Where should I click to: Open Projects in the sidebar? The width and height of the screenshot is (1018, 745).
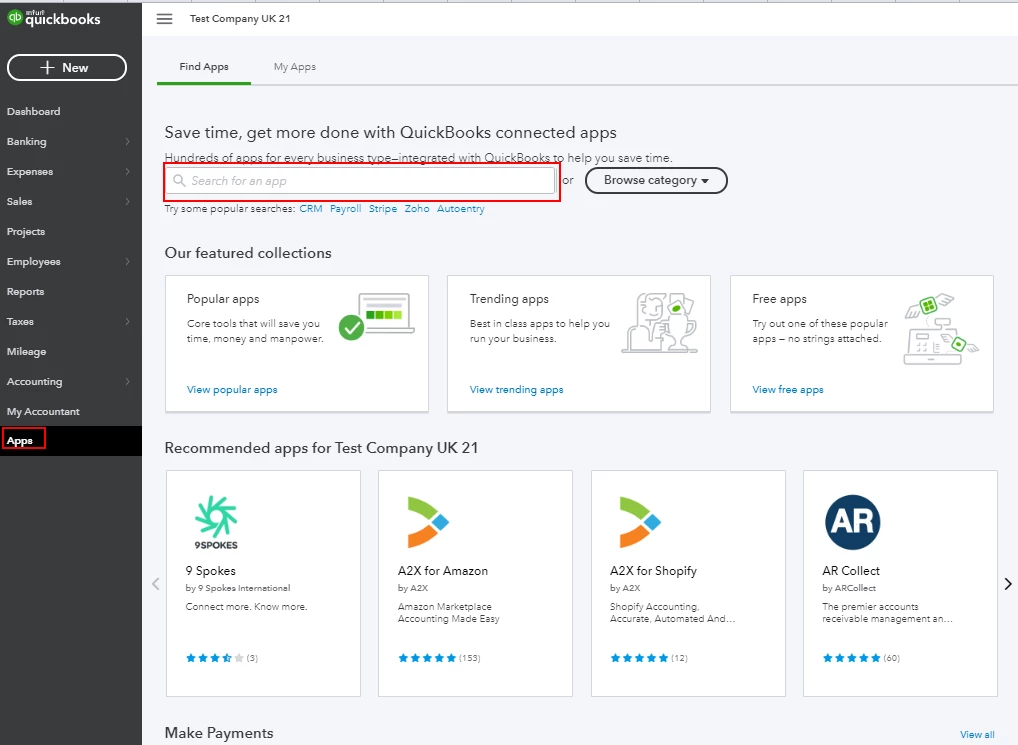(26, 232)
